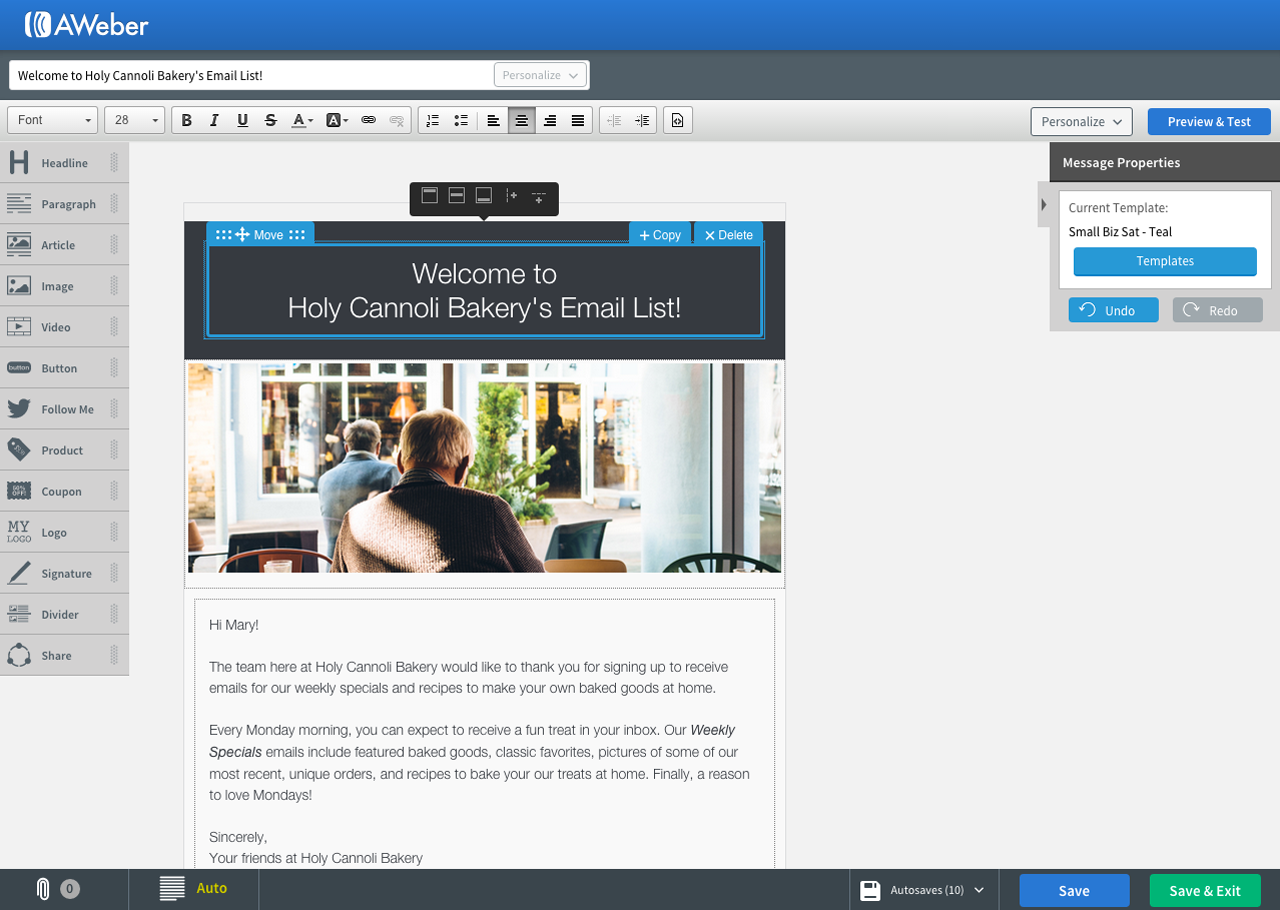Image resolution: width=1280 pixels, height=910 pixels.
Task: Click the Welcome headline text
Action: (484, 290)
